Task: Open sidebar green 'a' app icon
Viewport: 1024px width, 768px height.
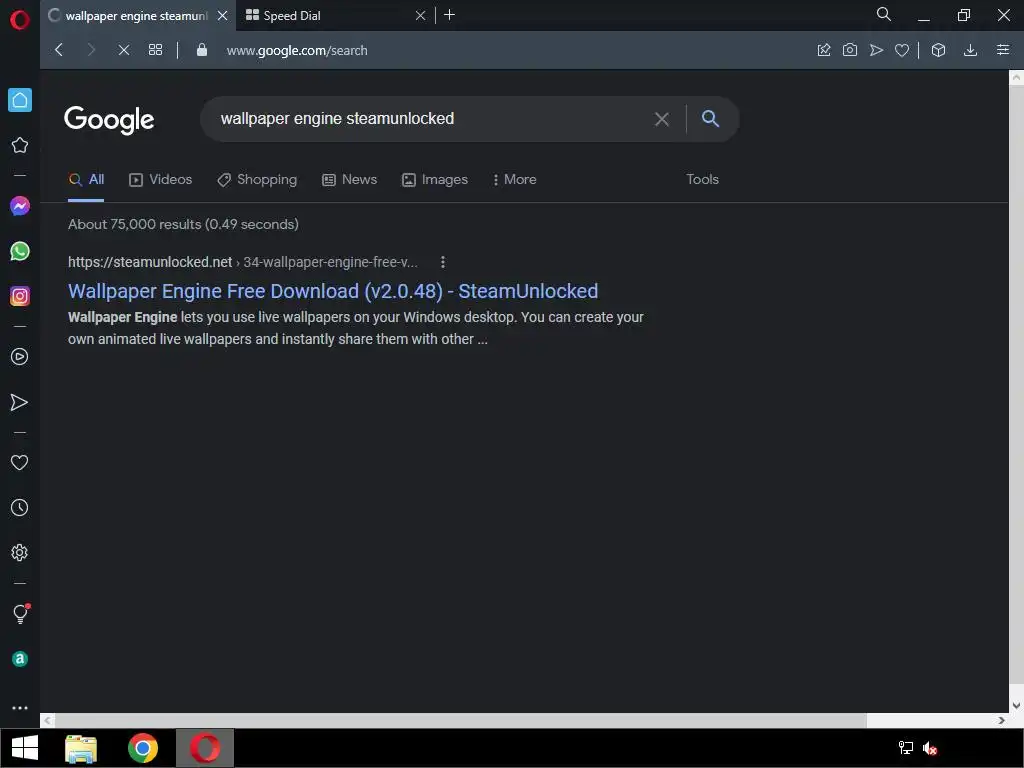Action: pos(20,659)
